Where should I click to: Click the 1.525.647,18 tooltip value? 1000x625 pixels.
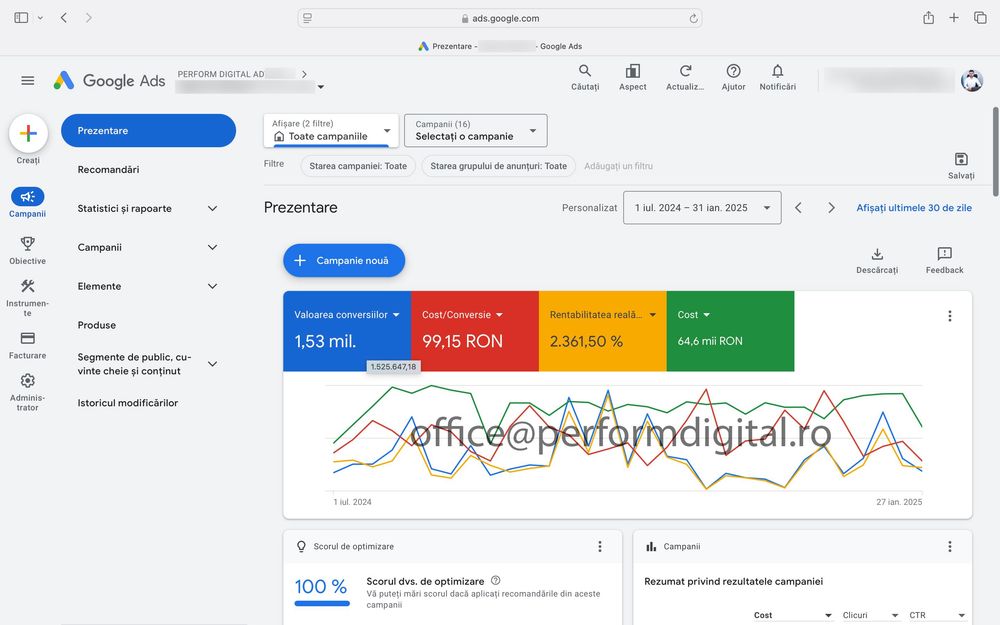[x=393, y=367]
